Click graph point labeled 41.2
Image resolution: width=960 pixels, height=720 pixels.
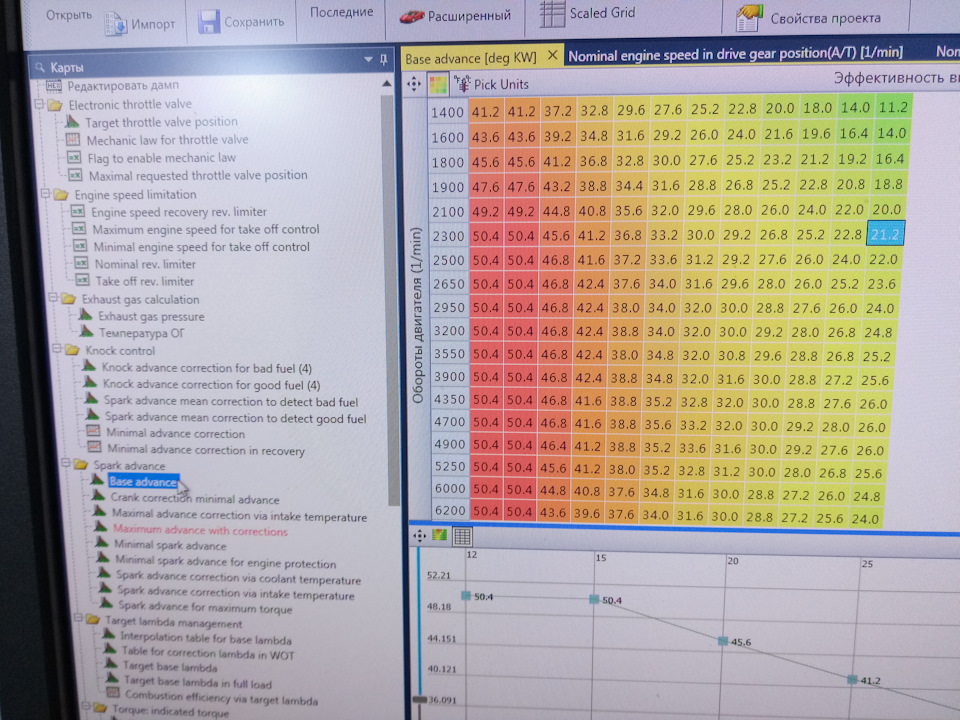click(852, 680)
